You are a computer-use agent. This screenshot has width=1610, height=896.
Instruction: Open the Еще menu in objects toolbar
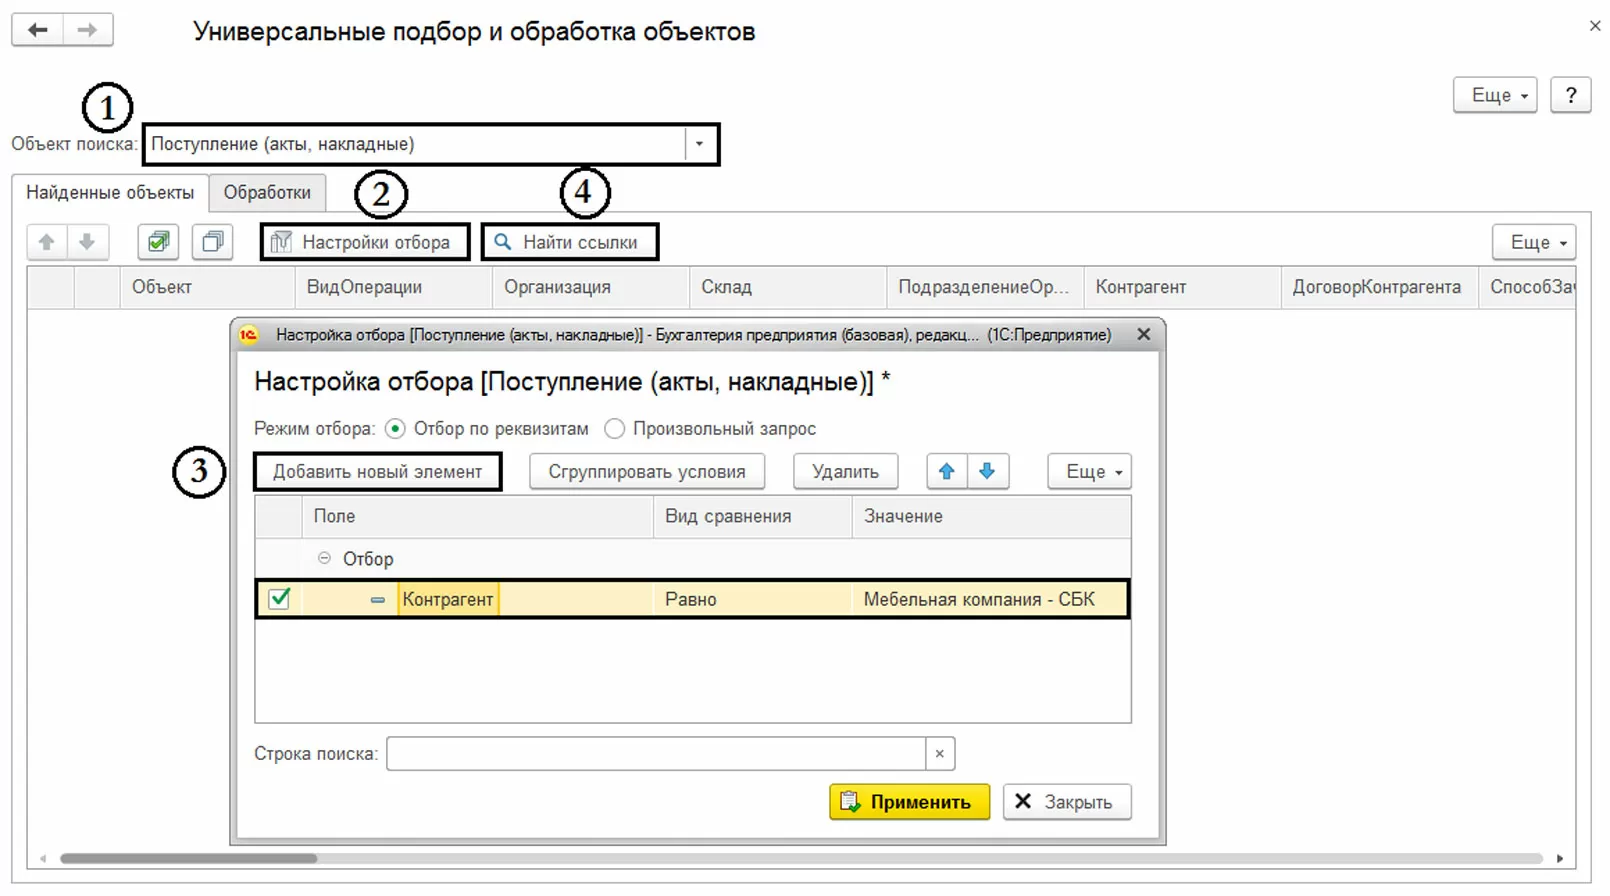pos(1534,242)
